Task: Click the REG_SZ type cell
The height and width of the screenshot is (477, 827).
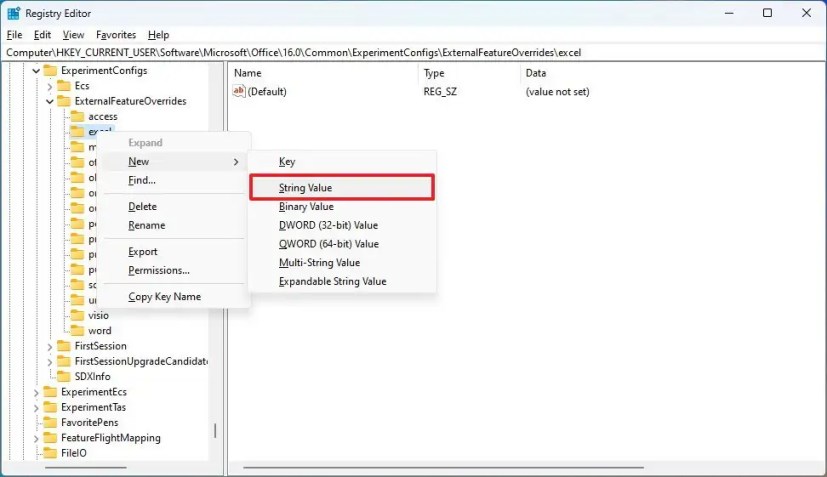Action: (x=440, y=92)
